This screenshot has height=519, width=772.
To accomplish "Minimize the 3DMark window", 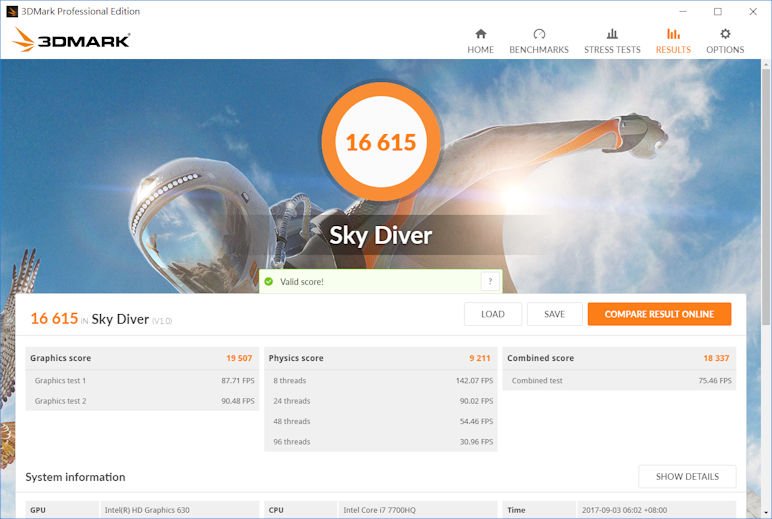I will coord(683,11).
